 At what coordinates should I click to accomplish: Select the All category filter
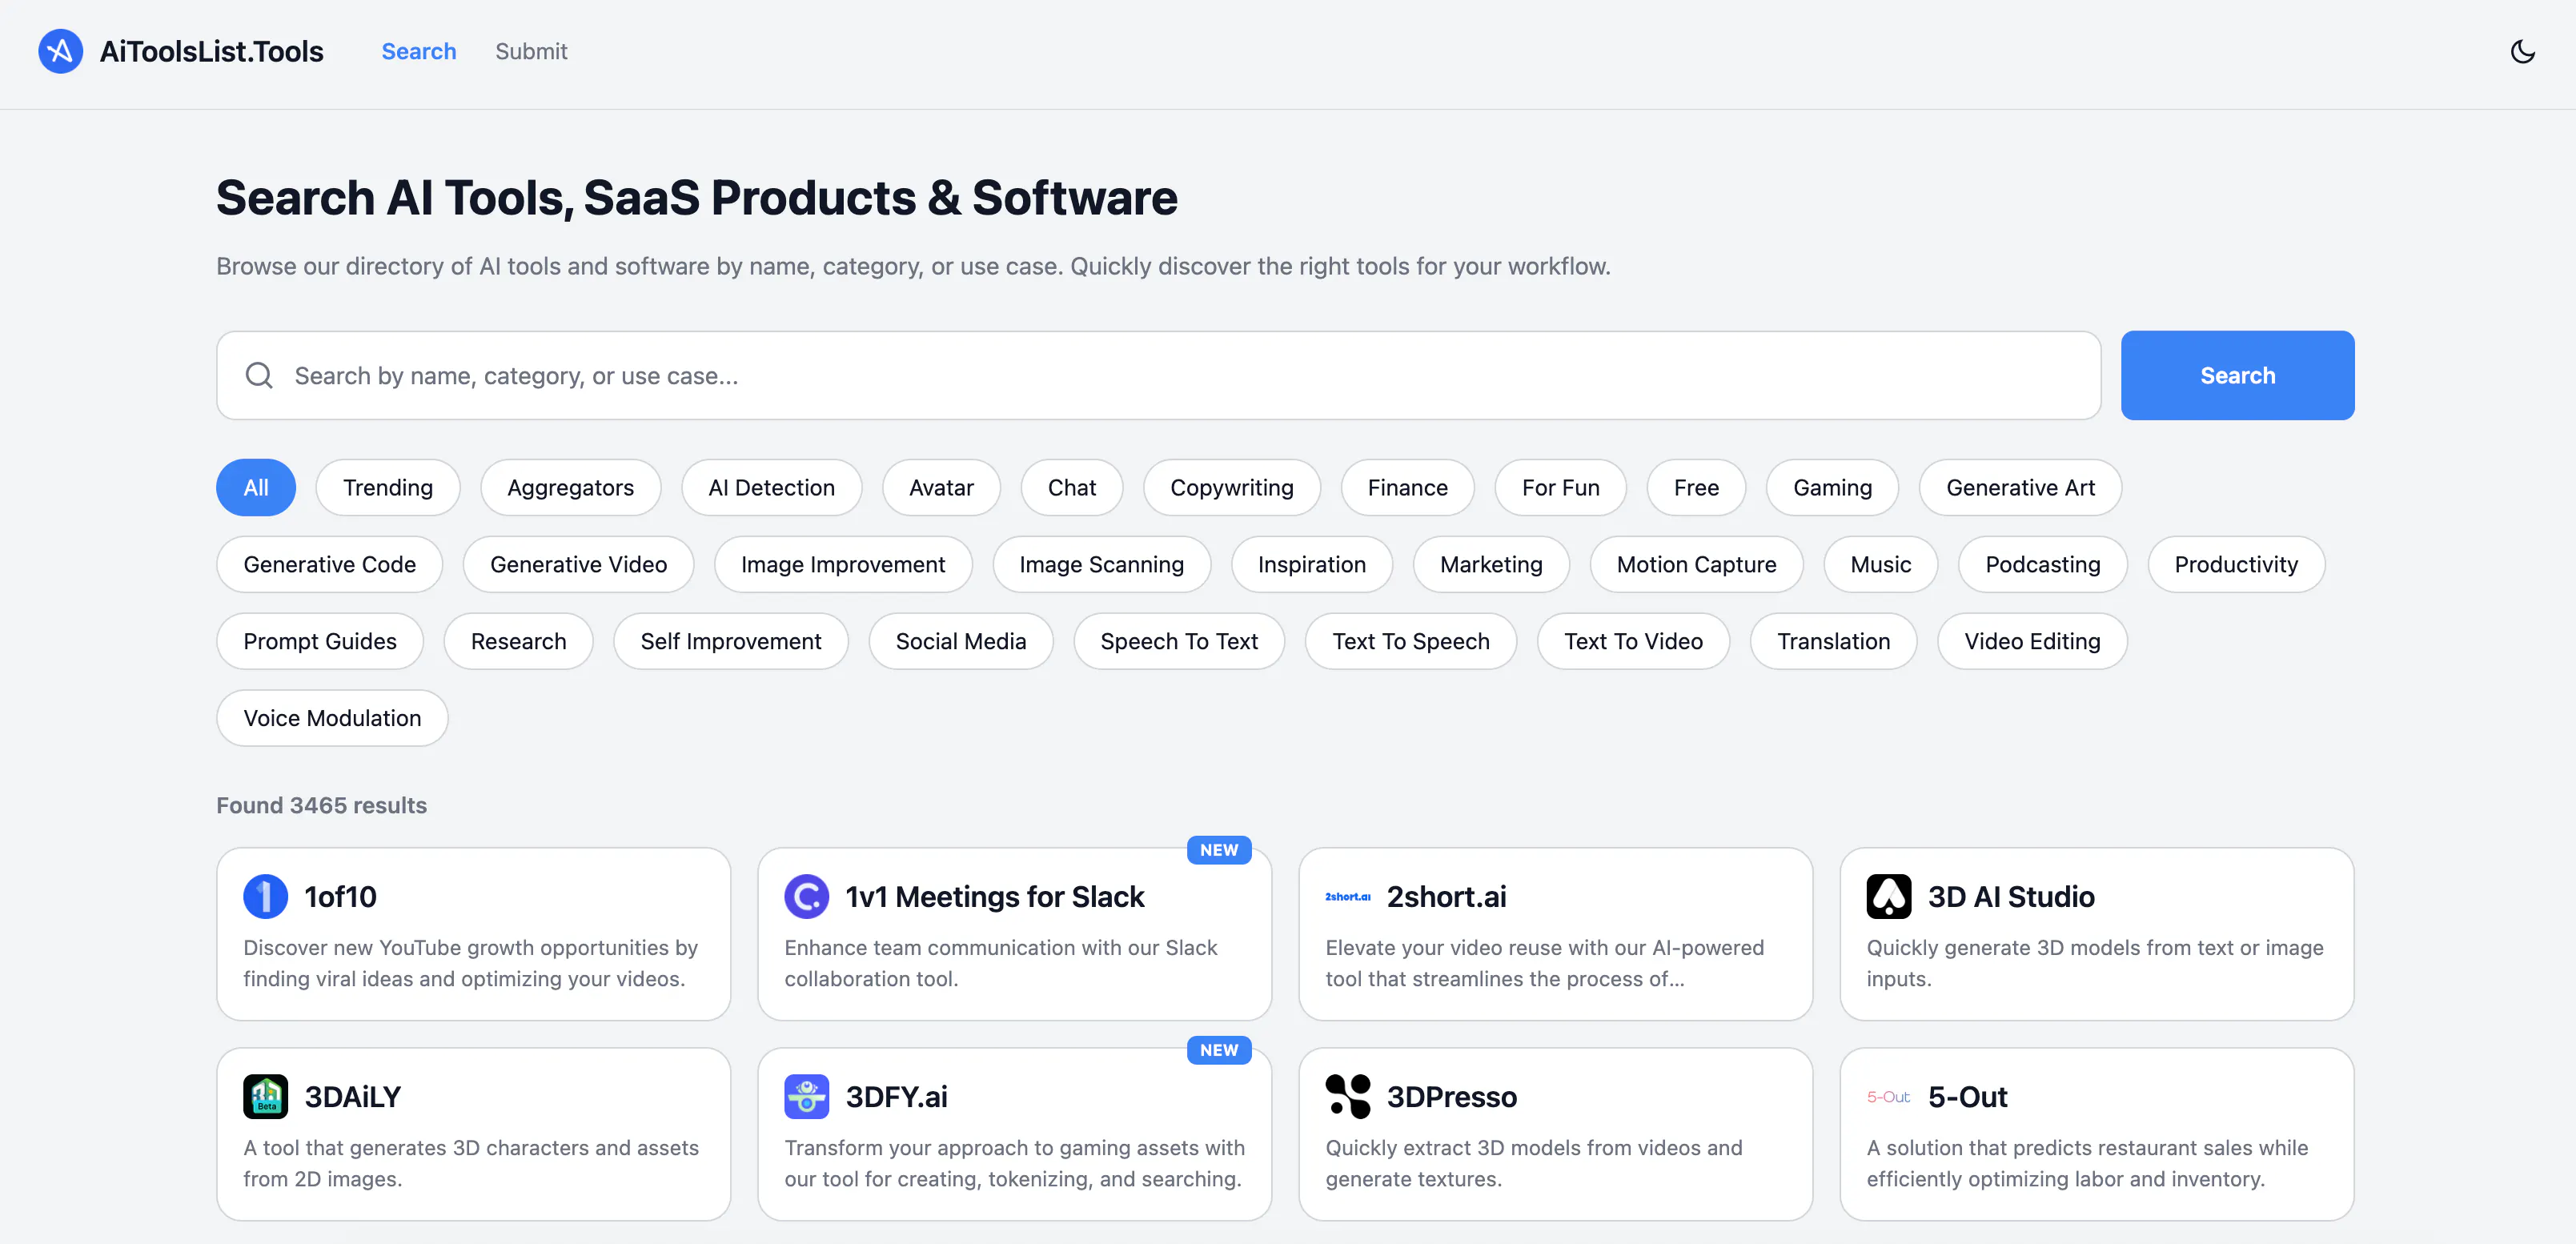(x=256, y=487)
